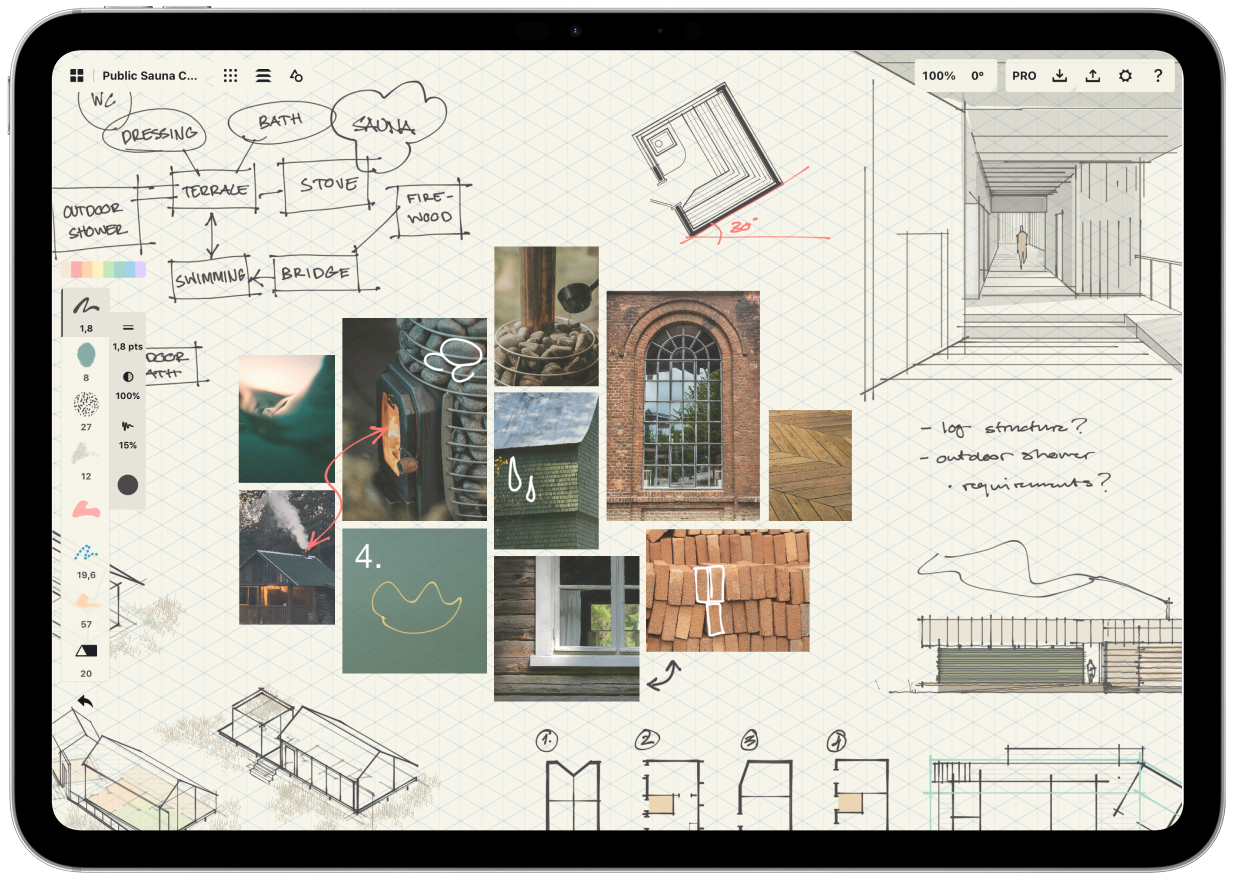Select the peach highlighter brush sized 57

[x=86, y=609]
